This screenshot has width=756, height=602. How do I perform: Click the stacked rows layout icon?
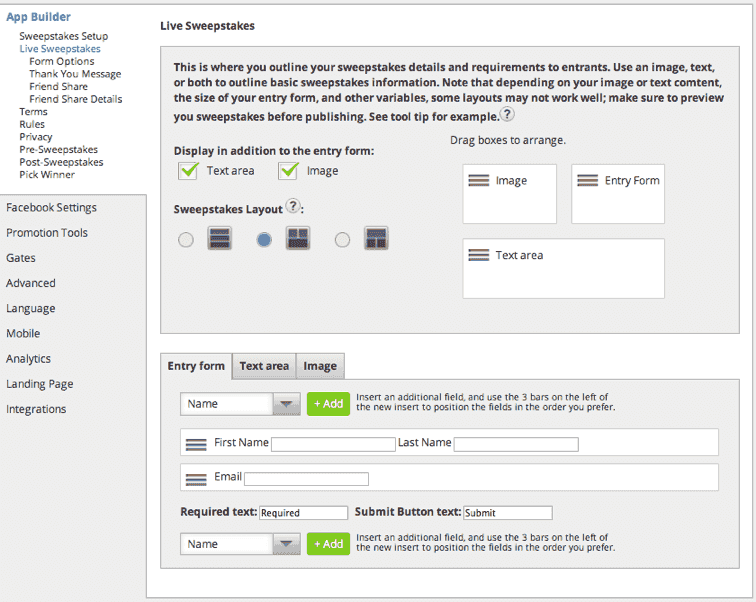tap(219, 239)
